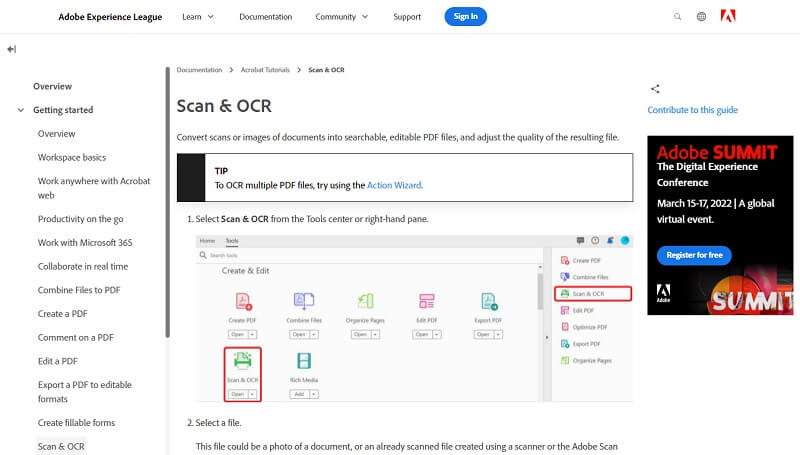The width and height of the screenshot is (800, 455).
Task: Open dropdown arrow beside Create PDF Open button
Action: [x=253, y=335]
